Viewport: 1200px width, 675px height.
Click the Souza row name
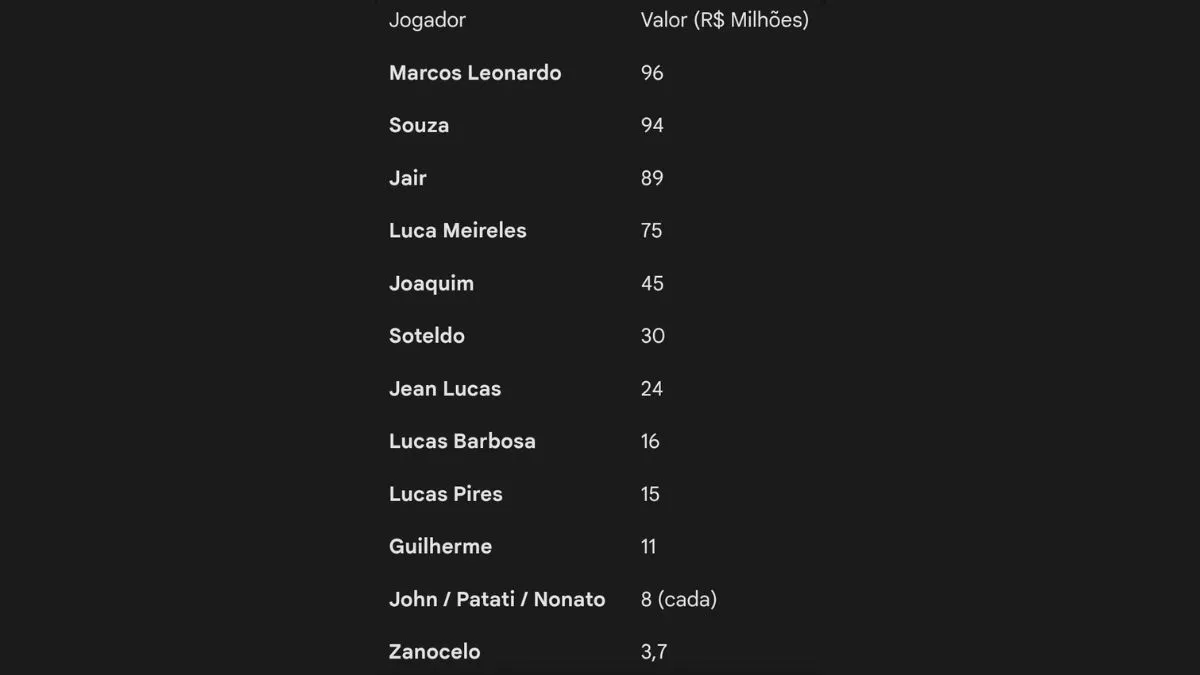pos(419,125)
